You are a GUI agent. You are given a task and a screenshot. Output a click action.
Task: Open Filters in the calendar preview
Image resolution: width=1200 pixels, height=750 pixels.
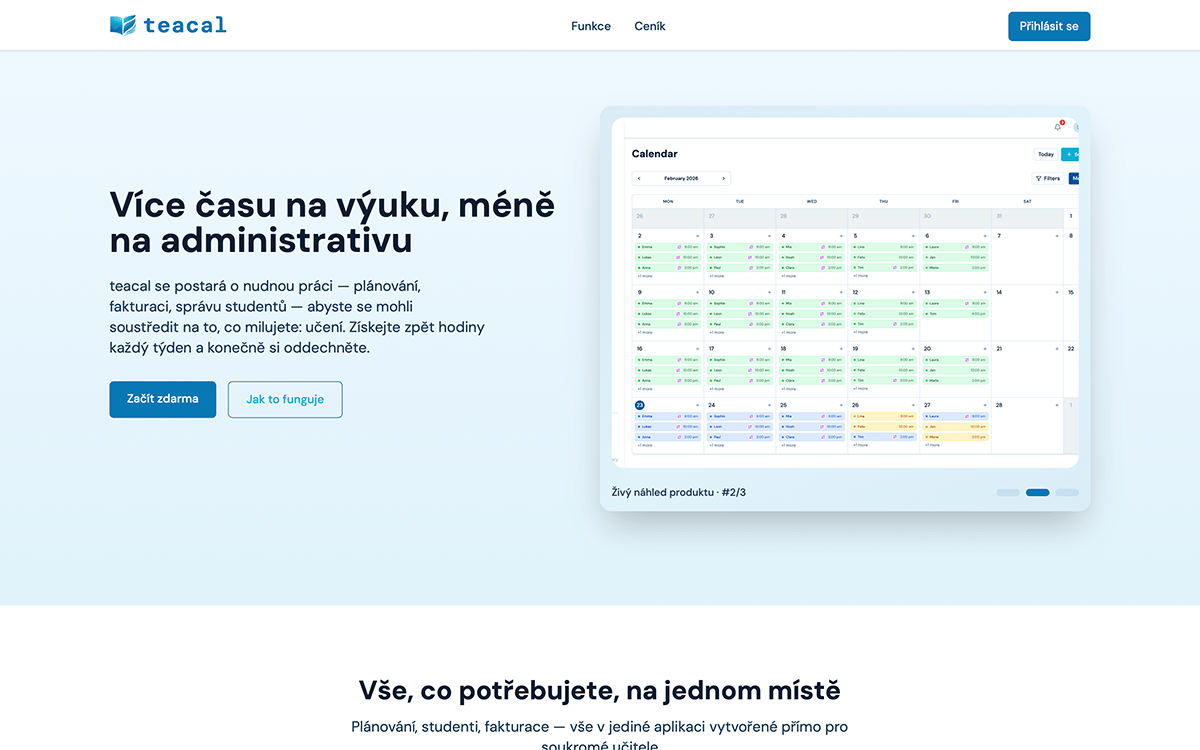1047,179
